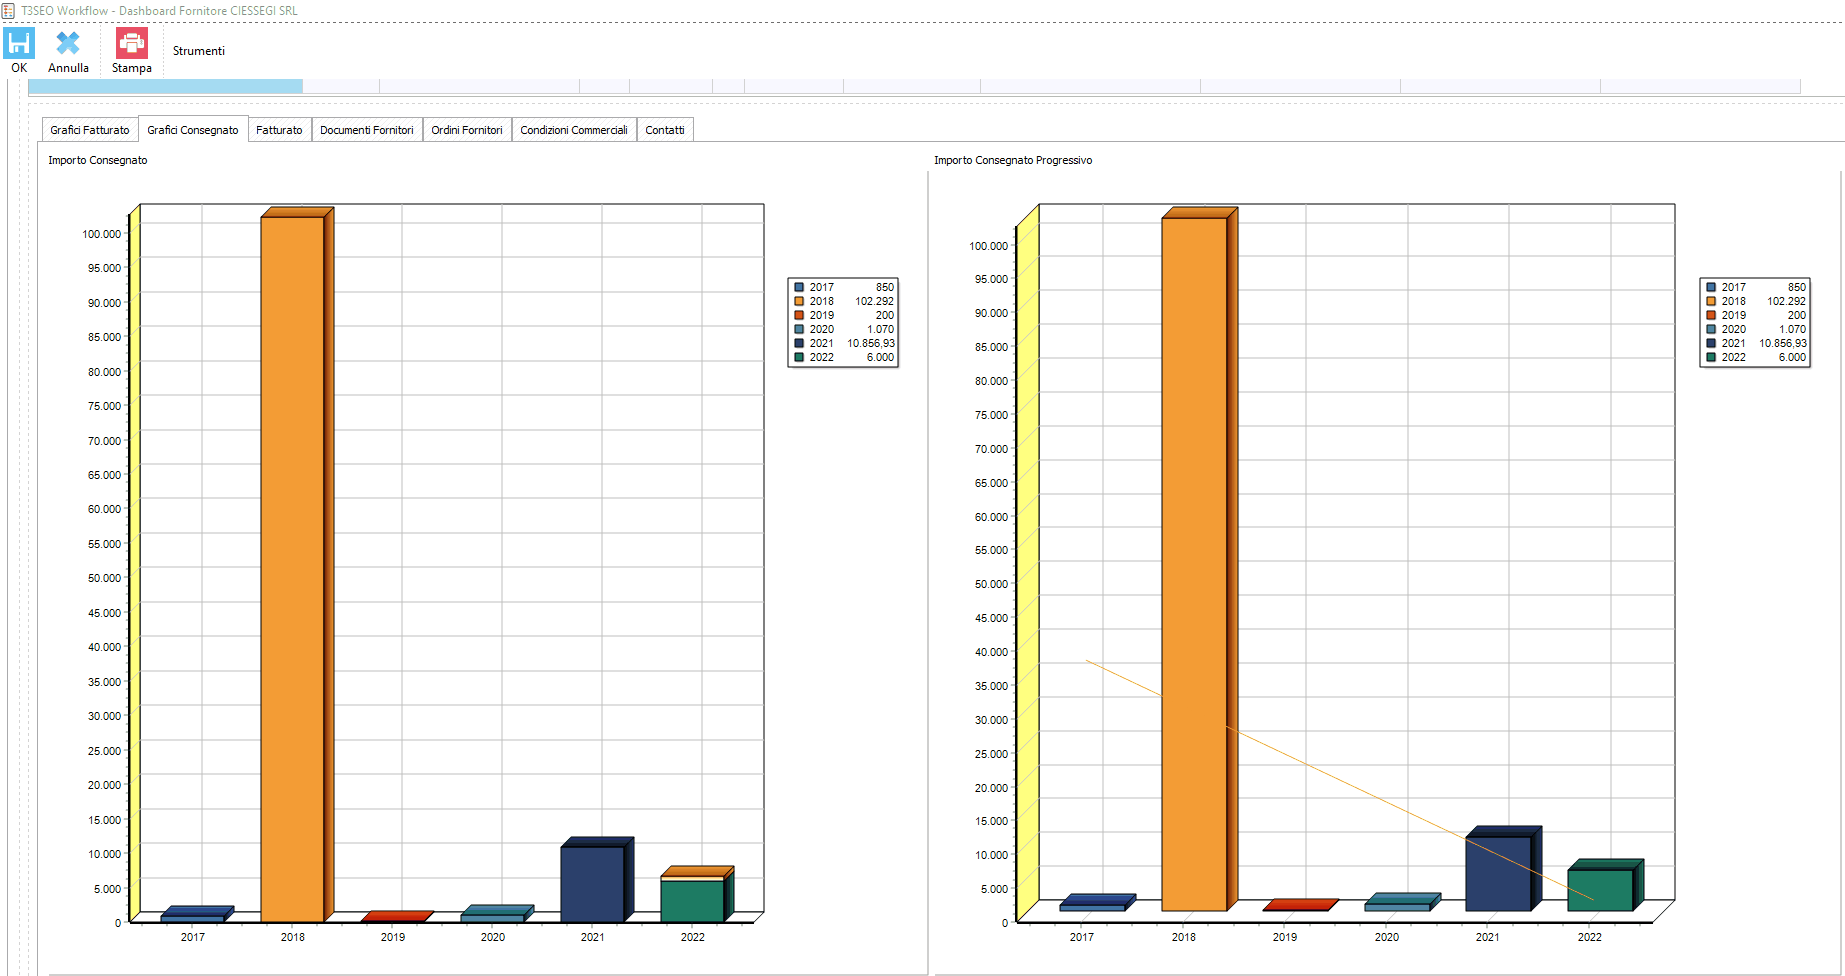Click the 2020 legend swatch in the Progressivo chart
Image resolution: width=1845 pixels, height=976 pixels.
click(1711, 329)
